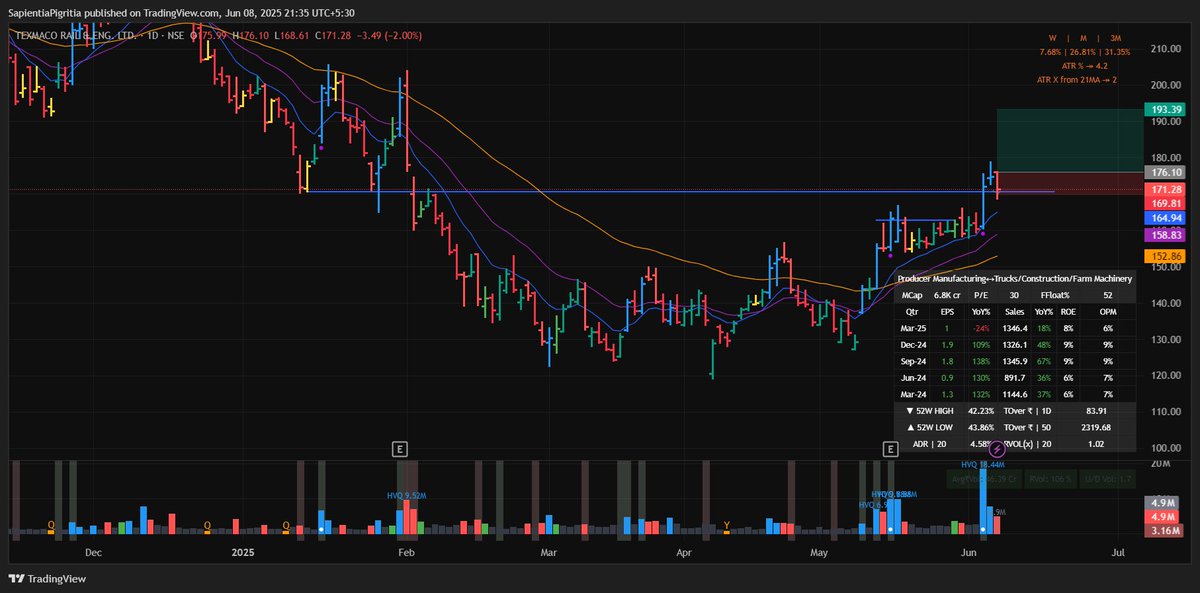Click the RVOL(x) | 20 label
This screenshot has width=1200, height=593.
click(x=1029, y=444)
